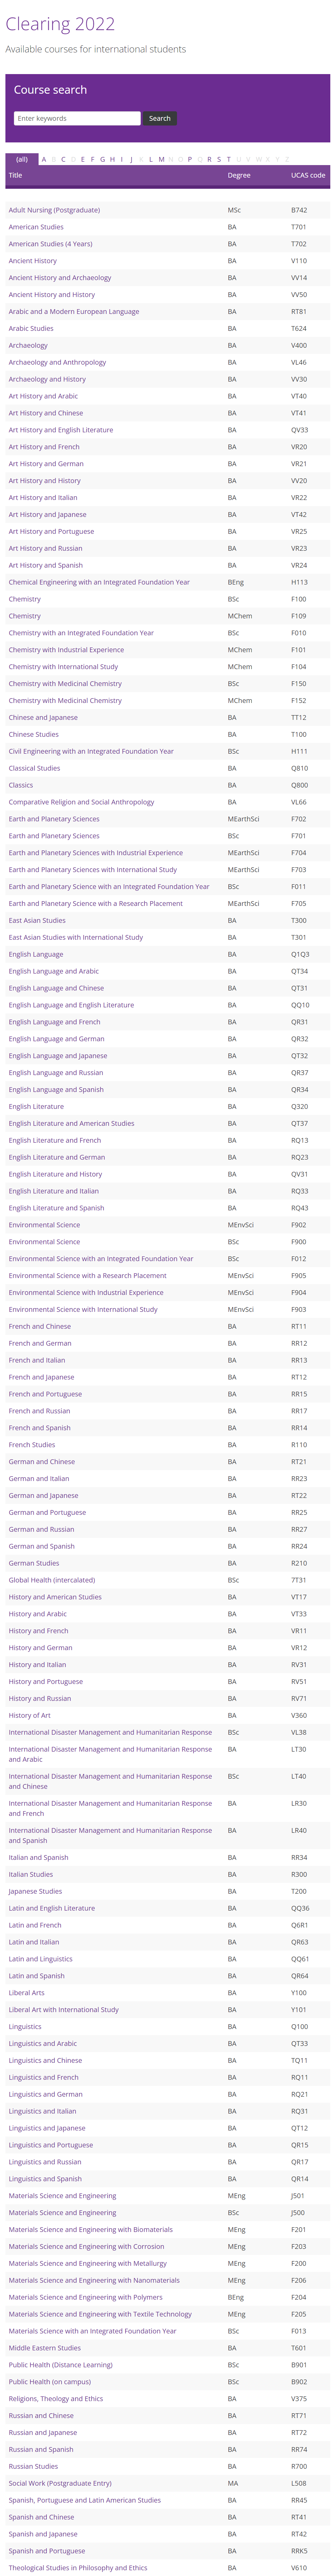Open the Classical Studies course link
This screenshot has height=2576, width=332.
[34, 768]
